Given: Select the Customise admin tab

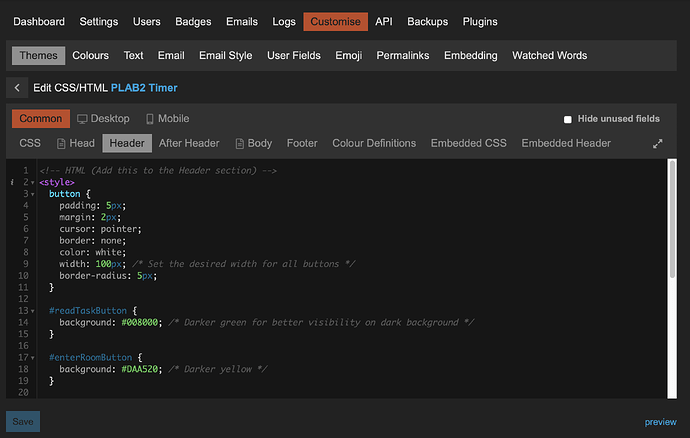Looking at the screenshot, I should [335, 22].
